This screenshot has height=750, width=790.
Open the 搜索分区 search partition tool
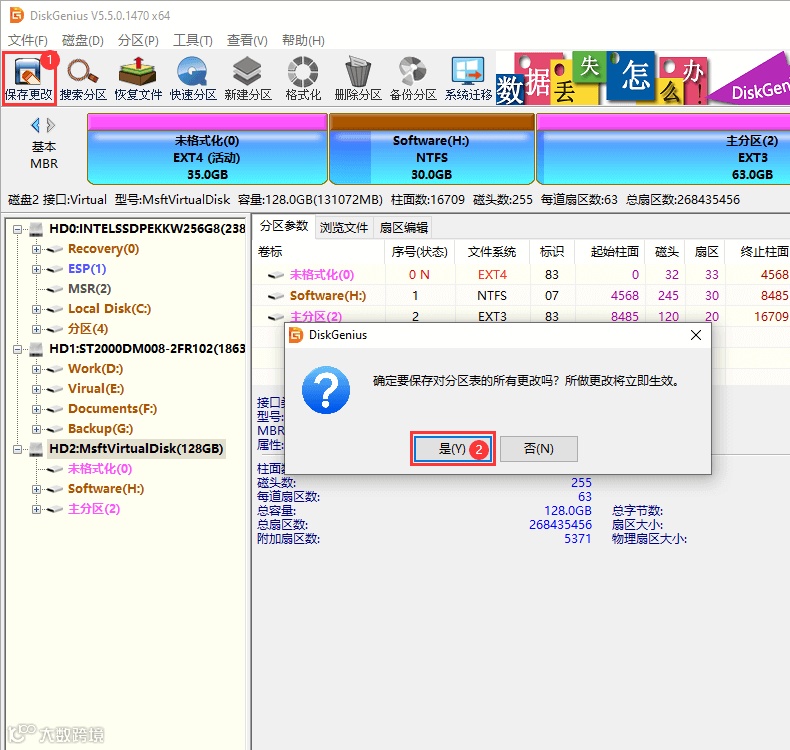coord(83,78)
